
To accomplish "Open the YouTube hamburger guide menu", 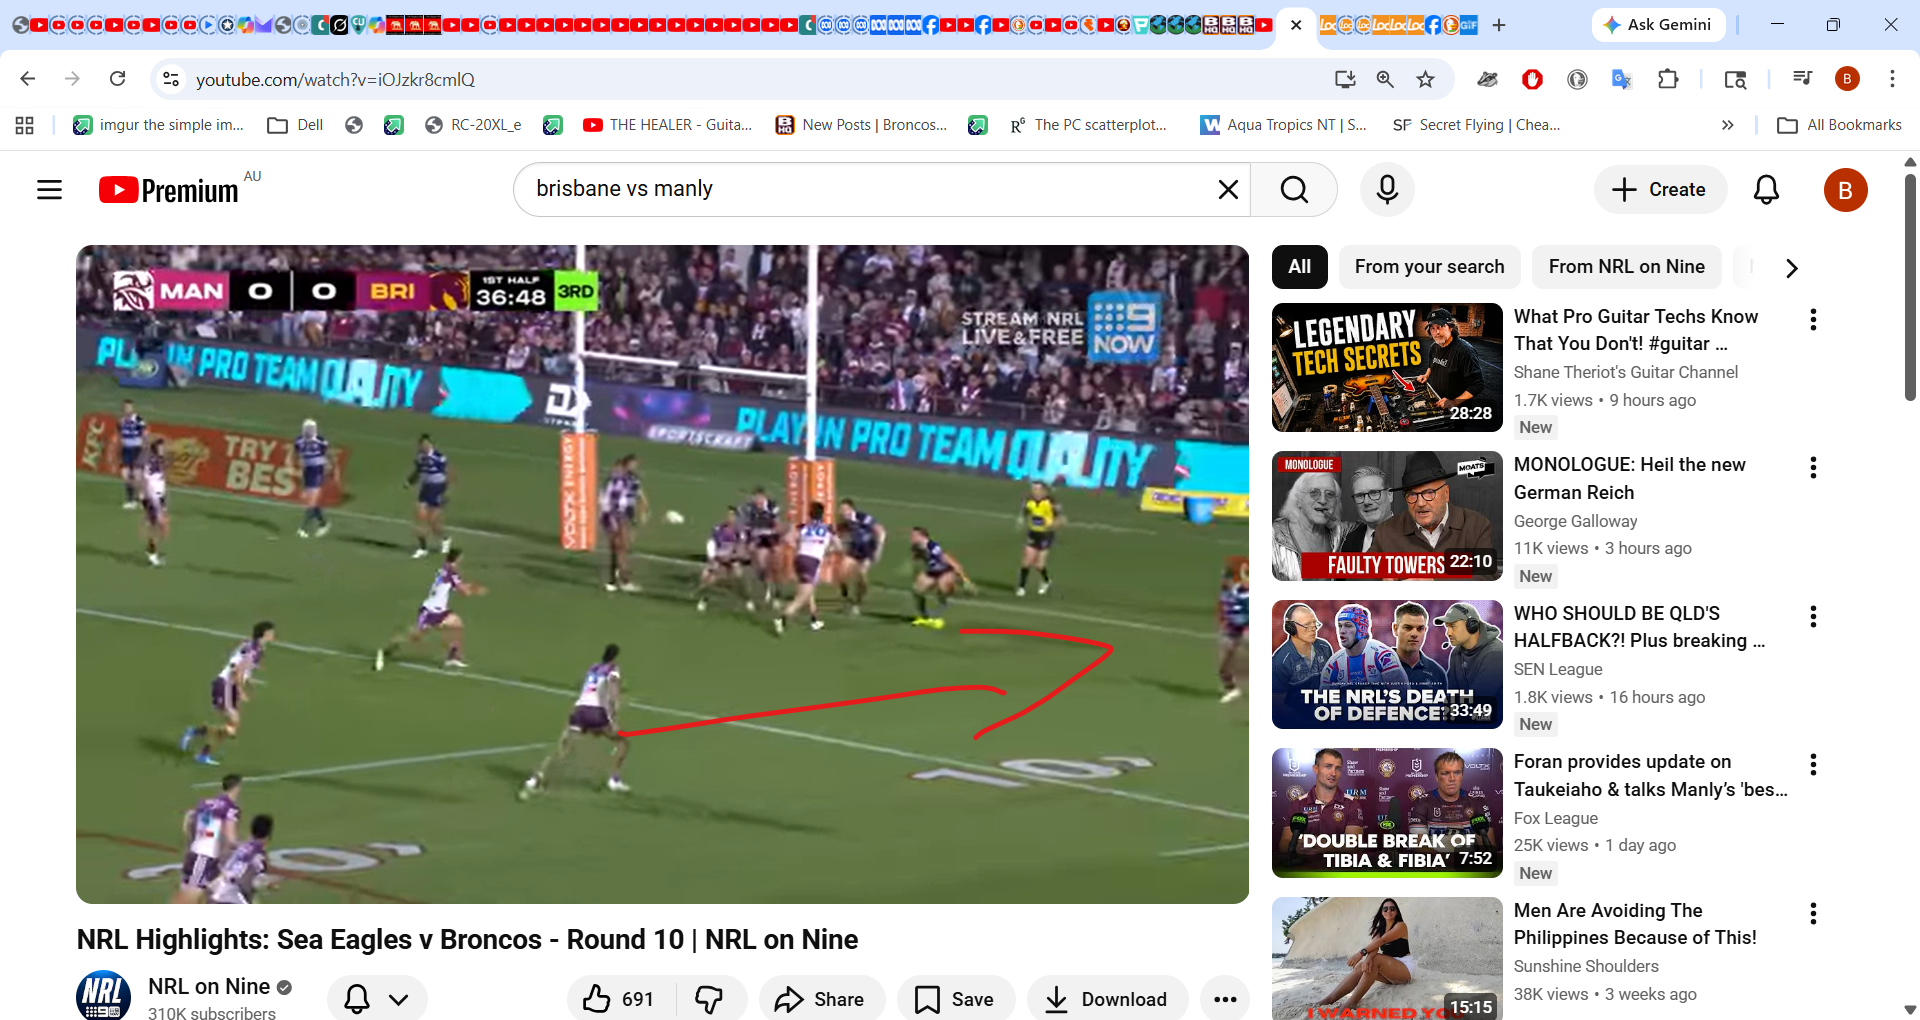I will [49, 190].
